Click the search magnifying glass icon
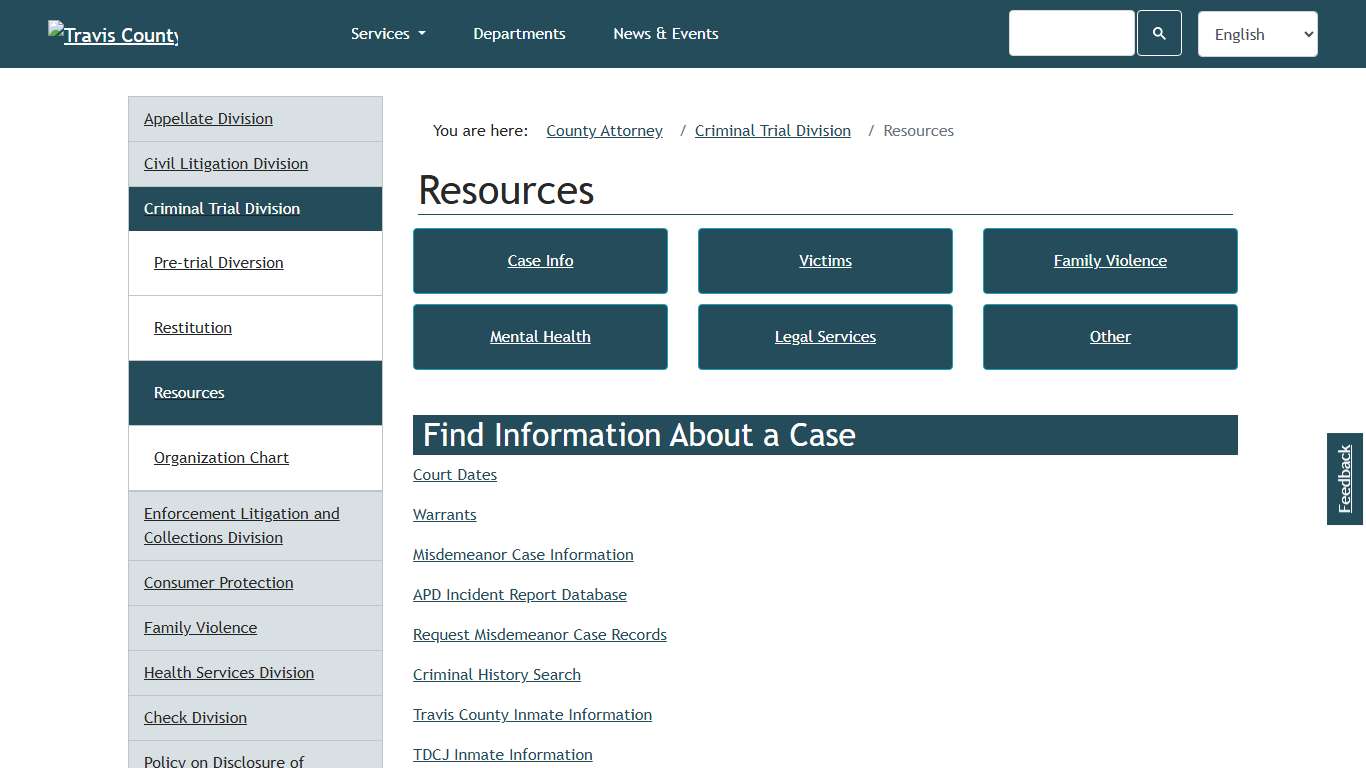Viewport: 1366px width, 768px height. coord(1159,33)
